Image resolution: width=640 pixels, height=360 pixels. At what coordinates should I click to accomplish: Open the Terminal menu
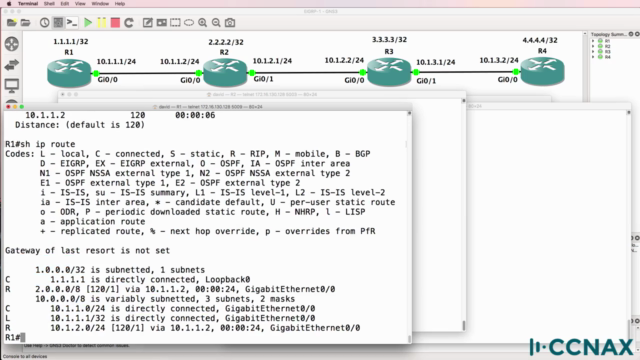click(x=28, y=4)
